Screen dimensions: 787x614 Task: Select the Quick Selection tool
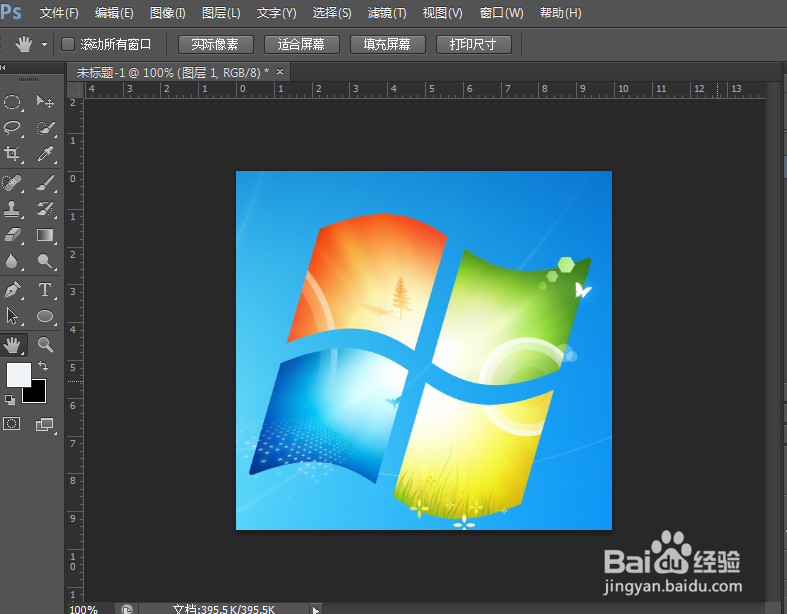coord(45,128)
